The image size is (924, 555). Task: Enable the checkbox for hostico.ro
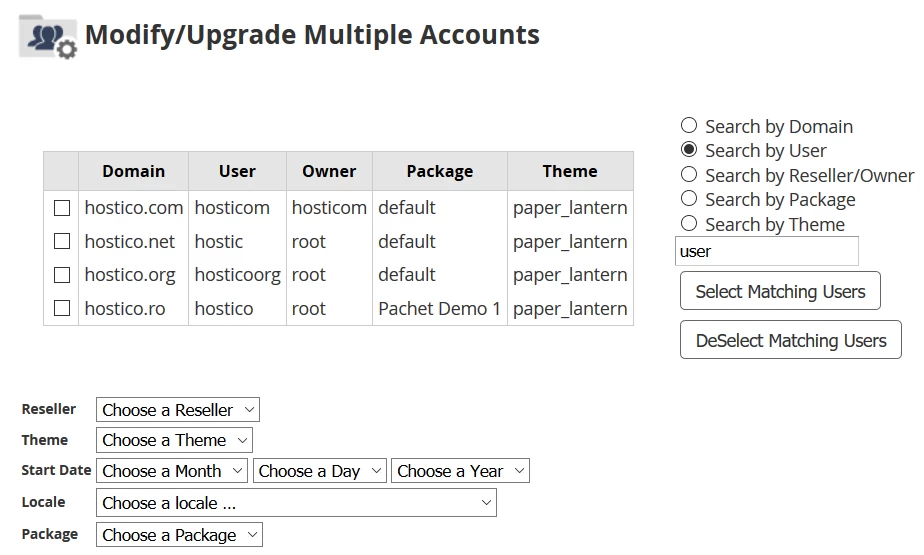click(62, 308)
